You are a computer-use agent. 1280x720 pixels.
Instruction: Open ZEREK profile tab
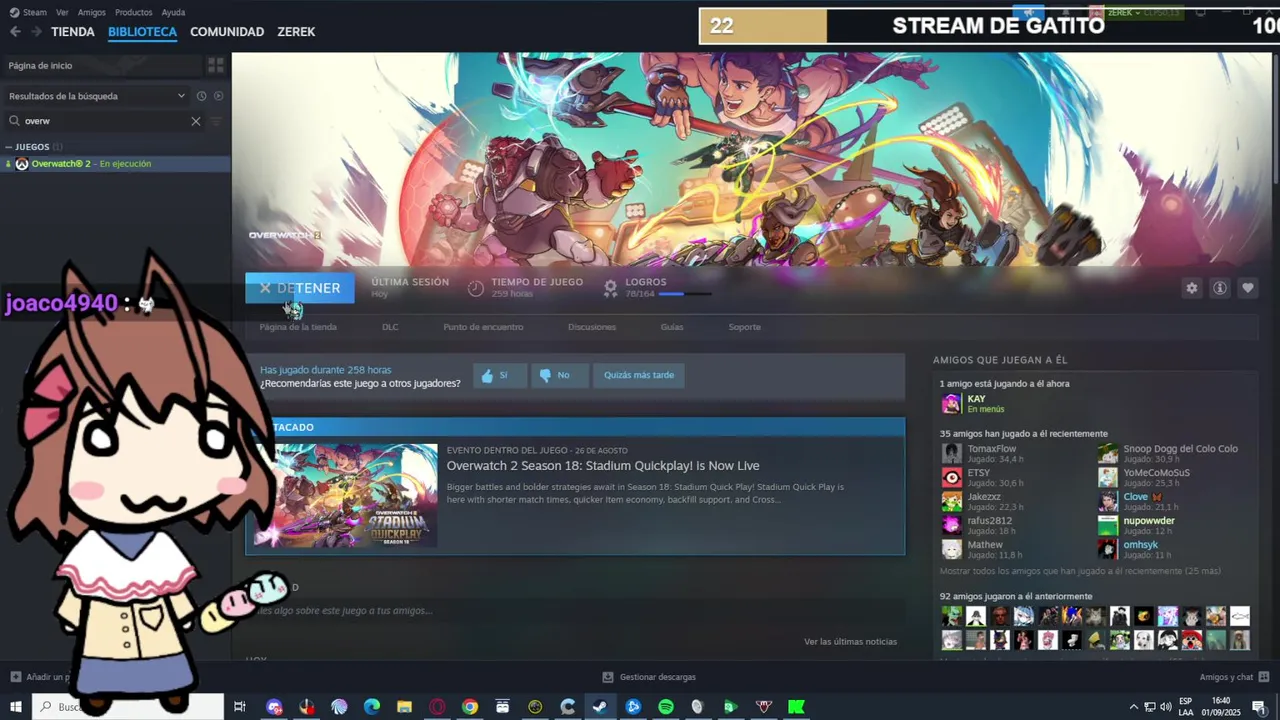point(296,32)
